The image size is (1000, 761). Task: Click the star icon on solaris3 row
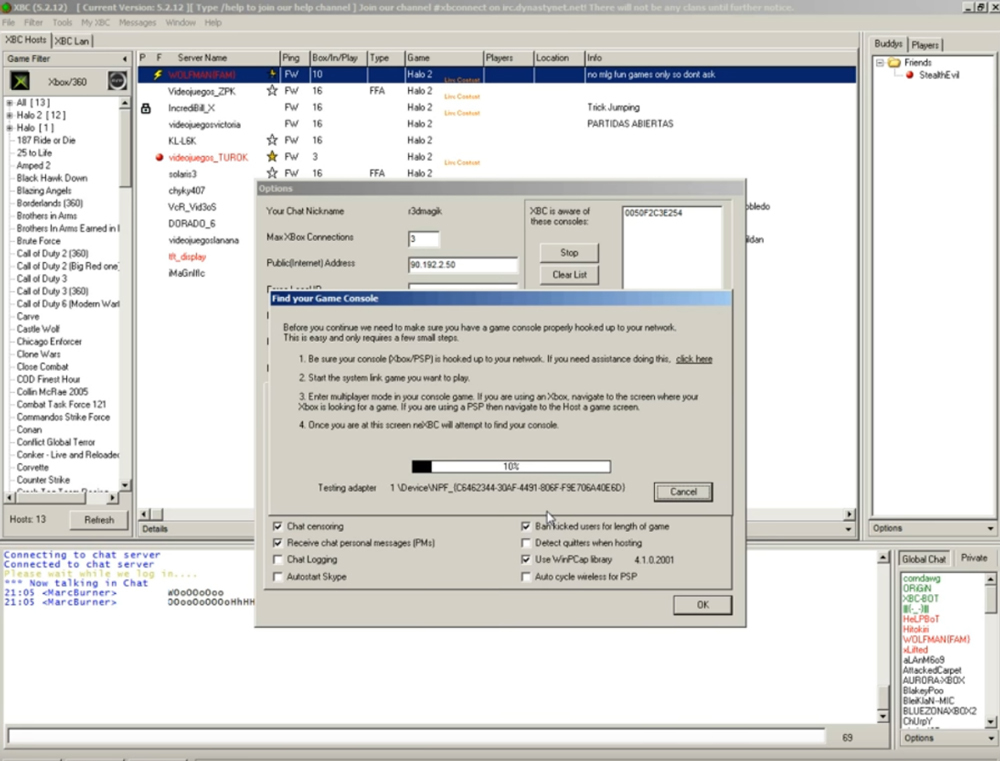pos(272,173)
